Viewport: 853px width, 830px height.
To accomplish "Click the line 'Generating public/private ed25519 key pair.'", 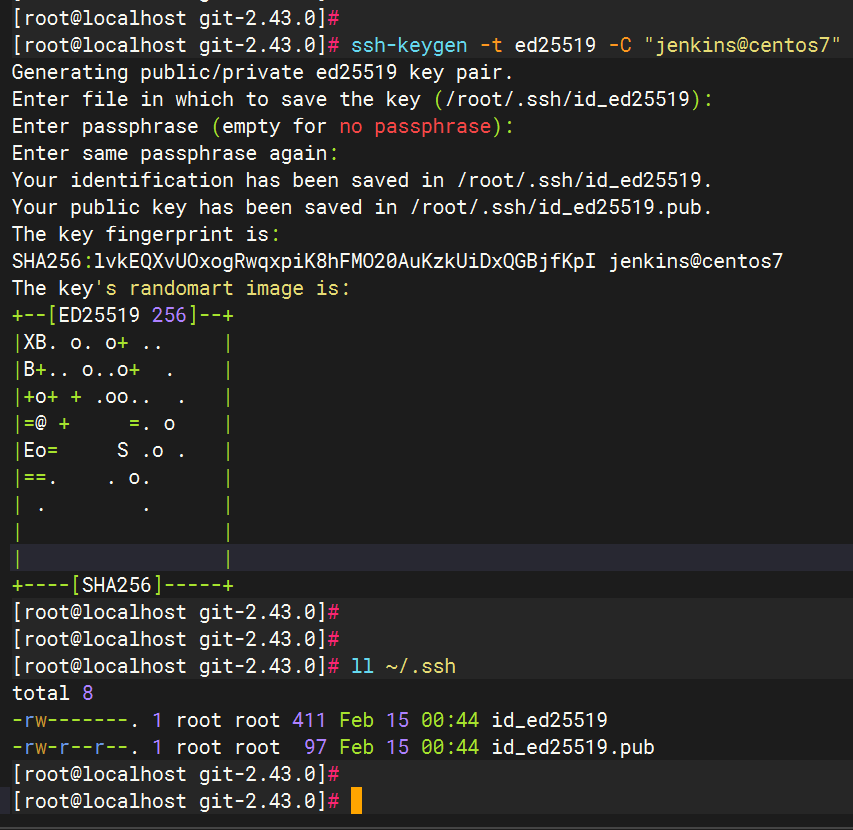I will (262, 72).
